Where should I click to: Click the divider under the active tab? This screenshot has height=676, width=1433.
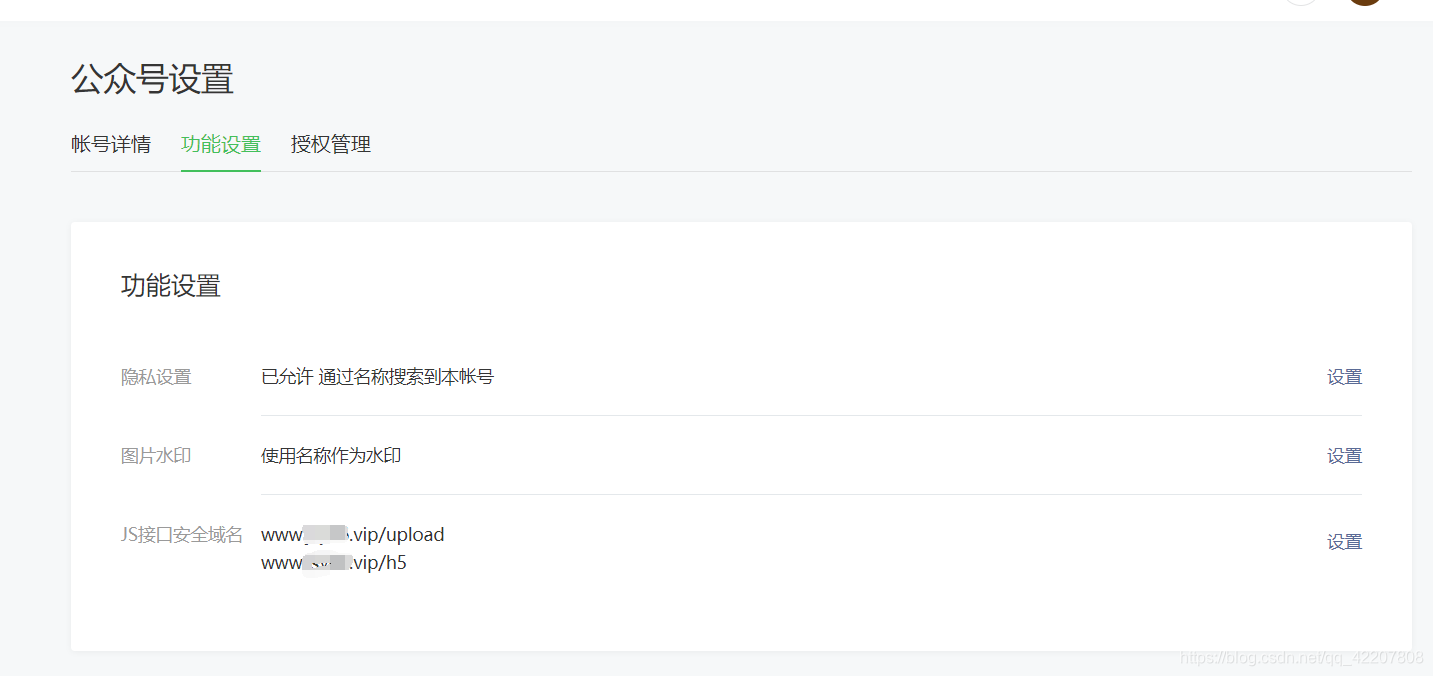(x=220, y=171)
